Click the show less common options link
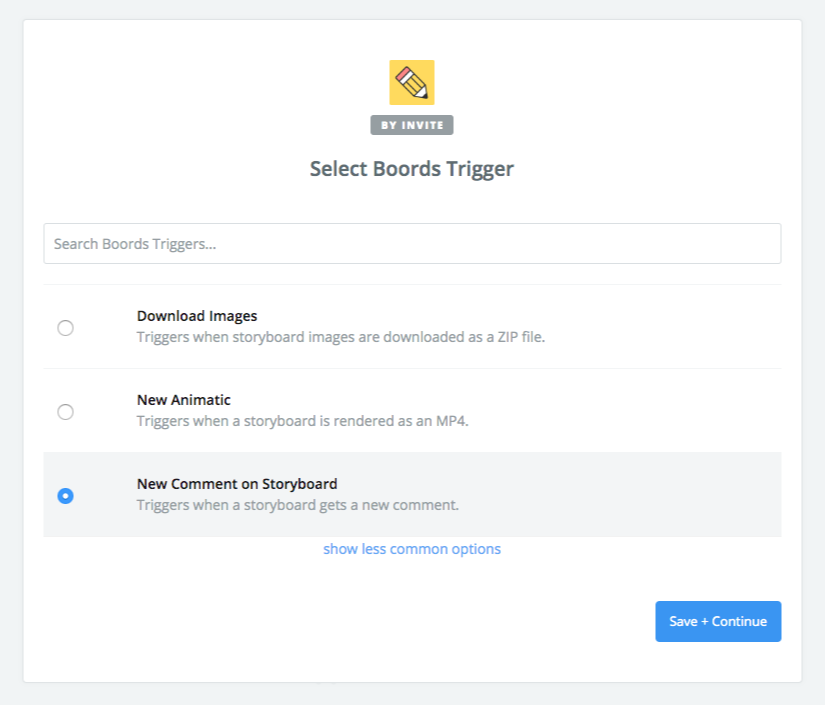The height and width of the screenshot is (705, 825). pyautogui.click(x=412, y=549)
